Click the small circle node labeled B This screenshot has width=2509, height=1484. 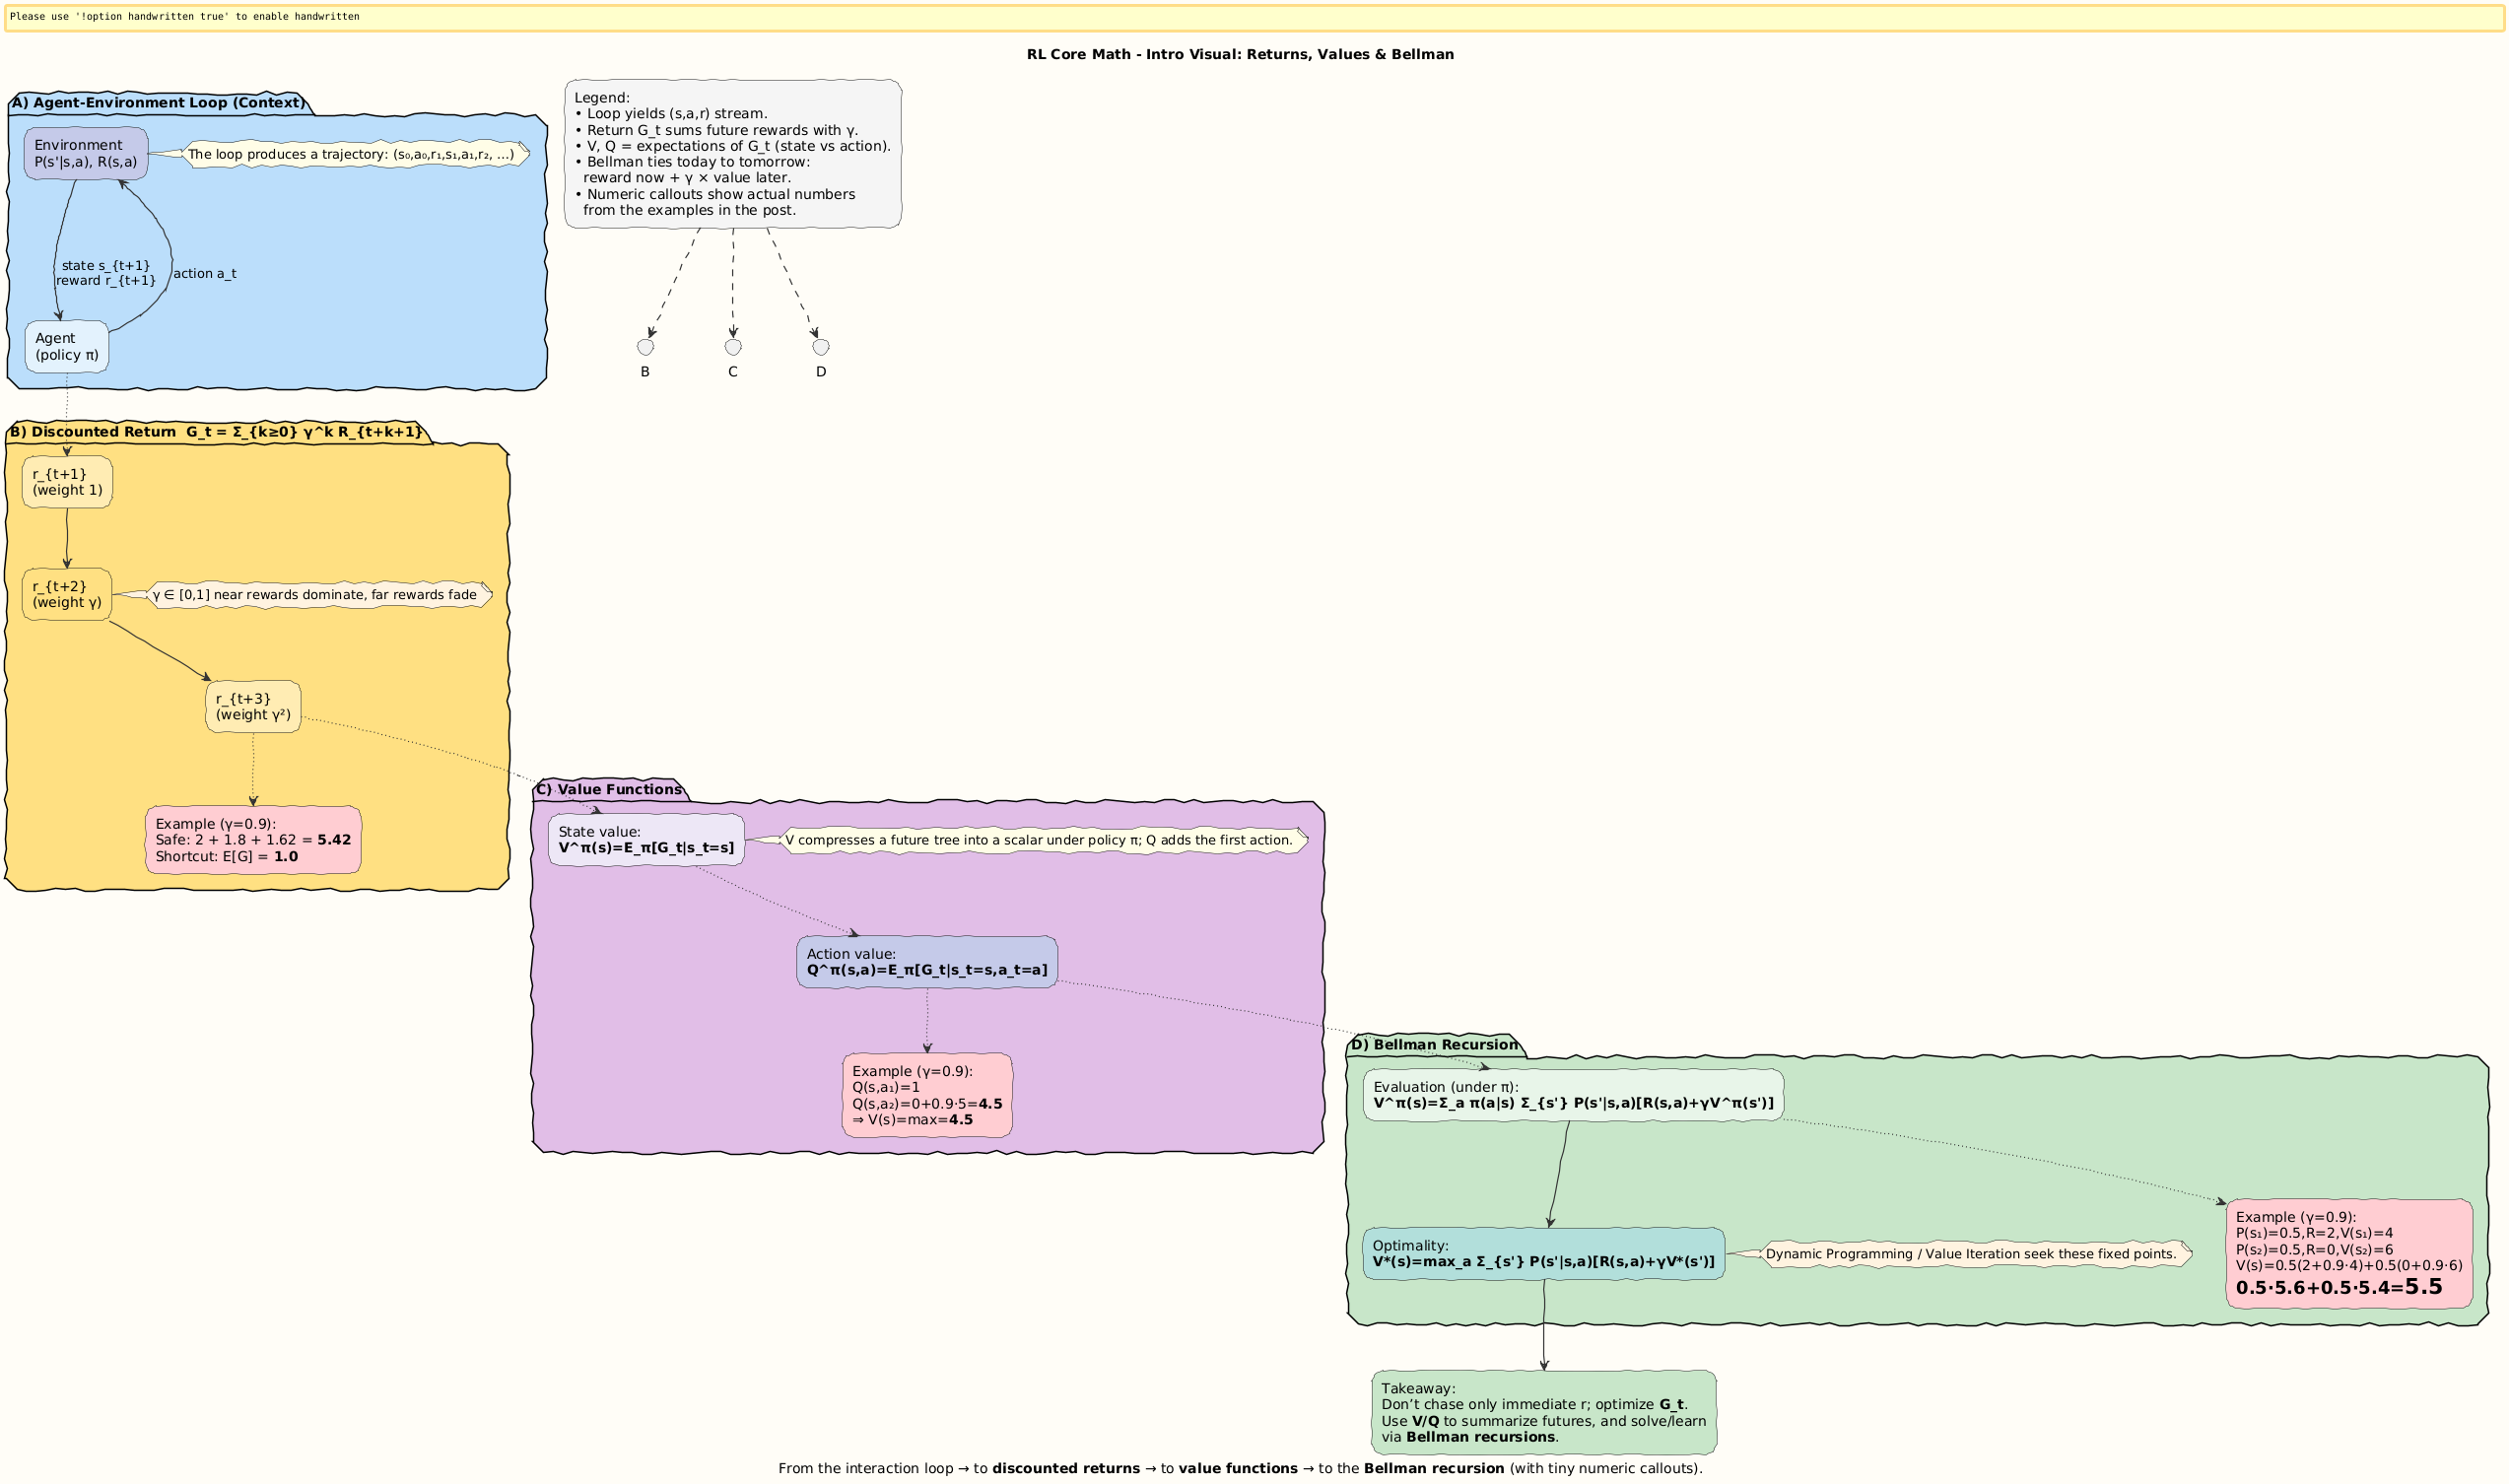click(x=645, y=347)
